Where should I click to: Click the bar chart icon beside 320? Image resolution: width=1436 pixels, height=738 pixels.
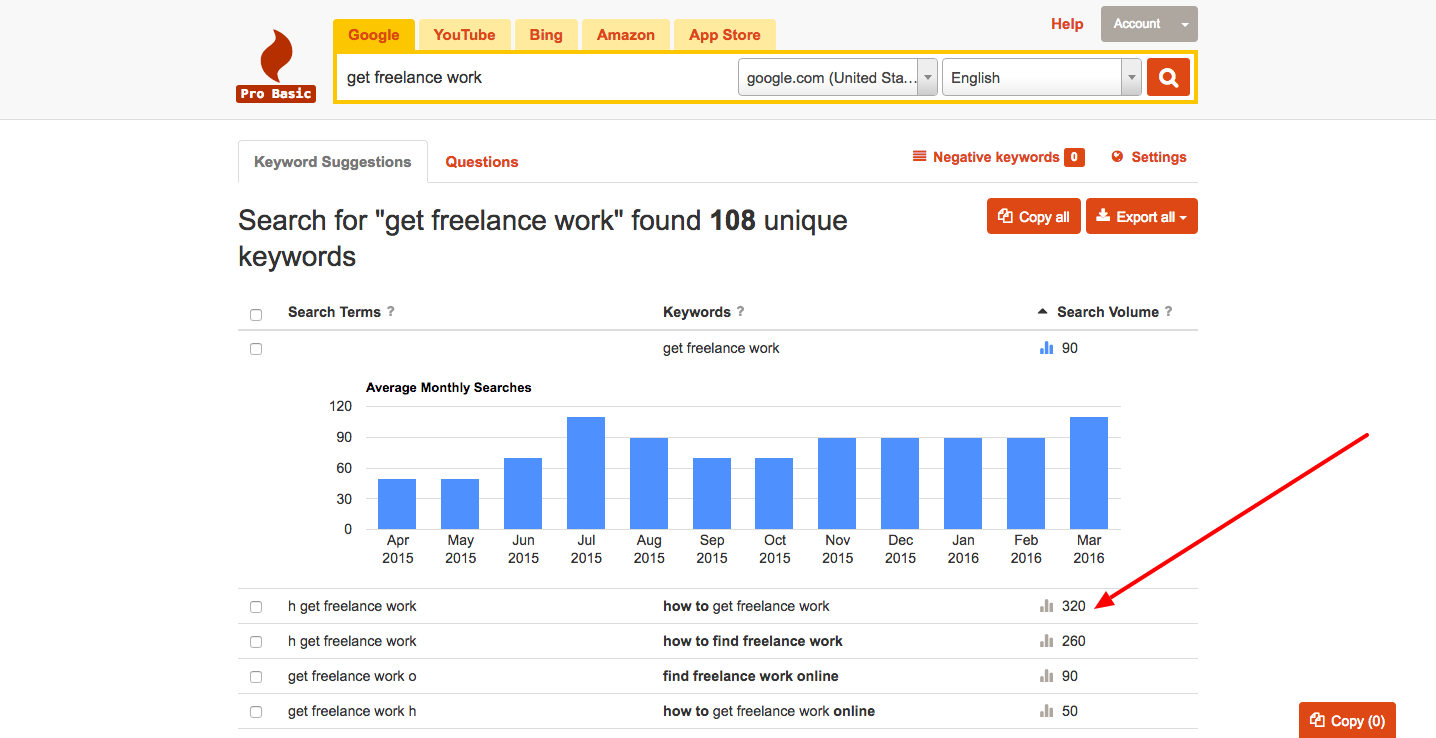(1045, 605)
